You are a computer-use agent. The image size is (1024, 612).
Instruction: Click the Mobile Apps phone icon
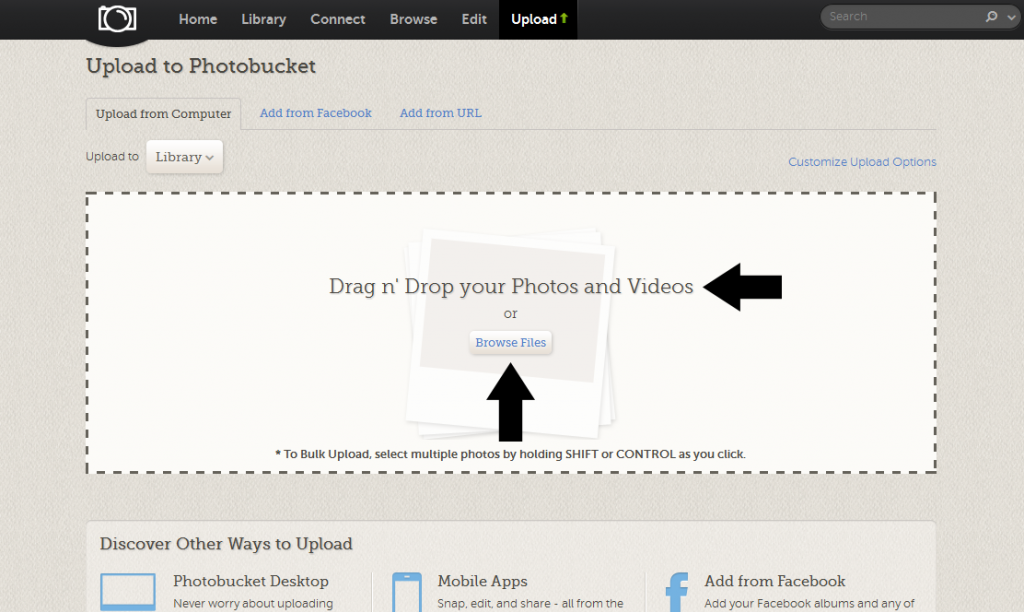pos(406,592)
